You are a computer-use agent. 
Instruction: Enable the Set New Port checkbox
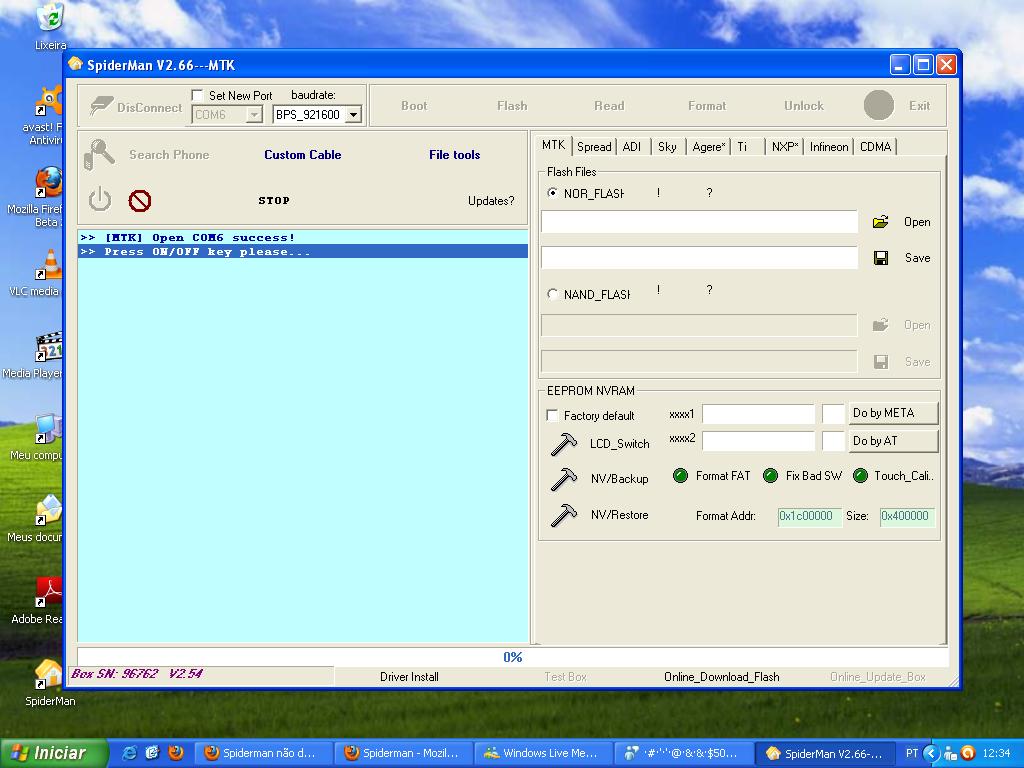coord(197,95)
